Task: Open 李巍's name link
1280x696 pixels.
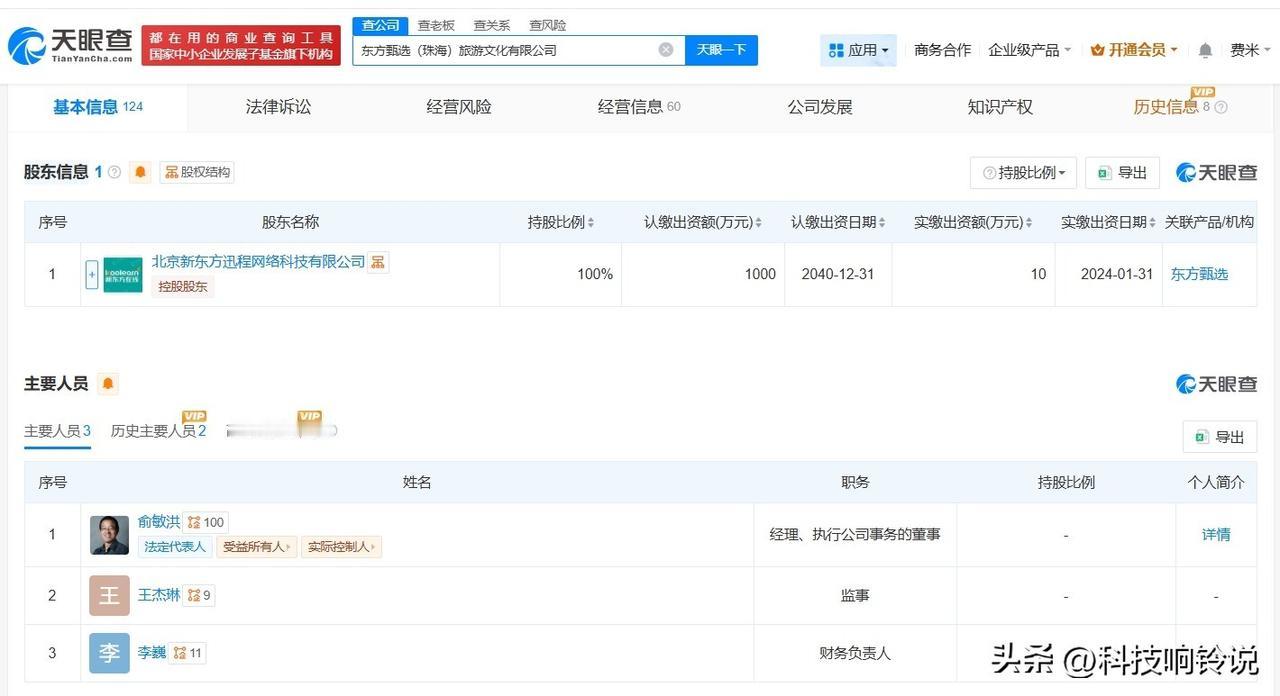Action: click(x=152, y=653)
